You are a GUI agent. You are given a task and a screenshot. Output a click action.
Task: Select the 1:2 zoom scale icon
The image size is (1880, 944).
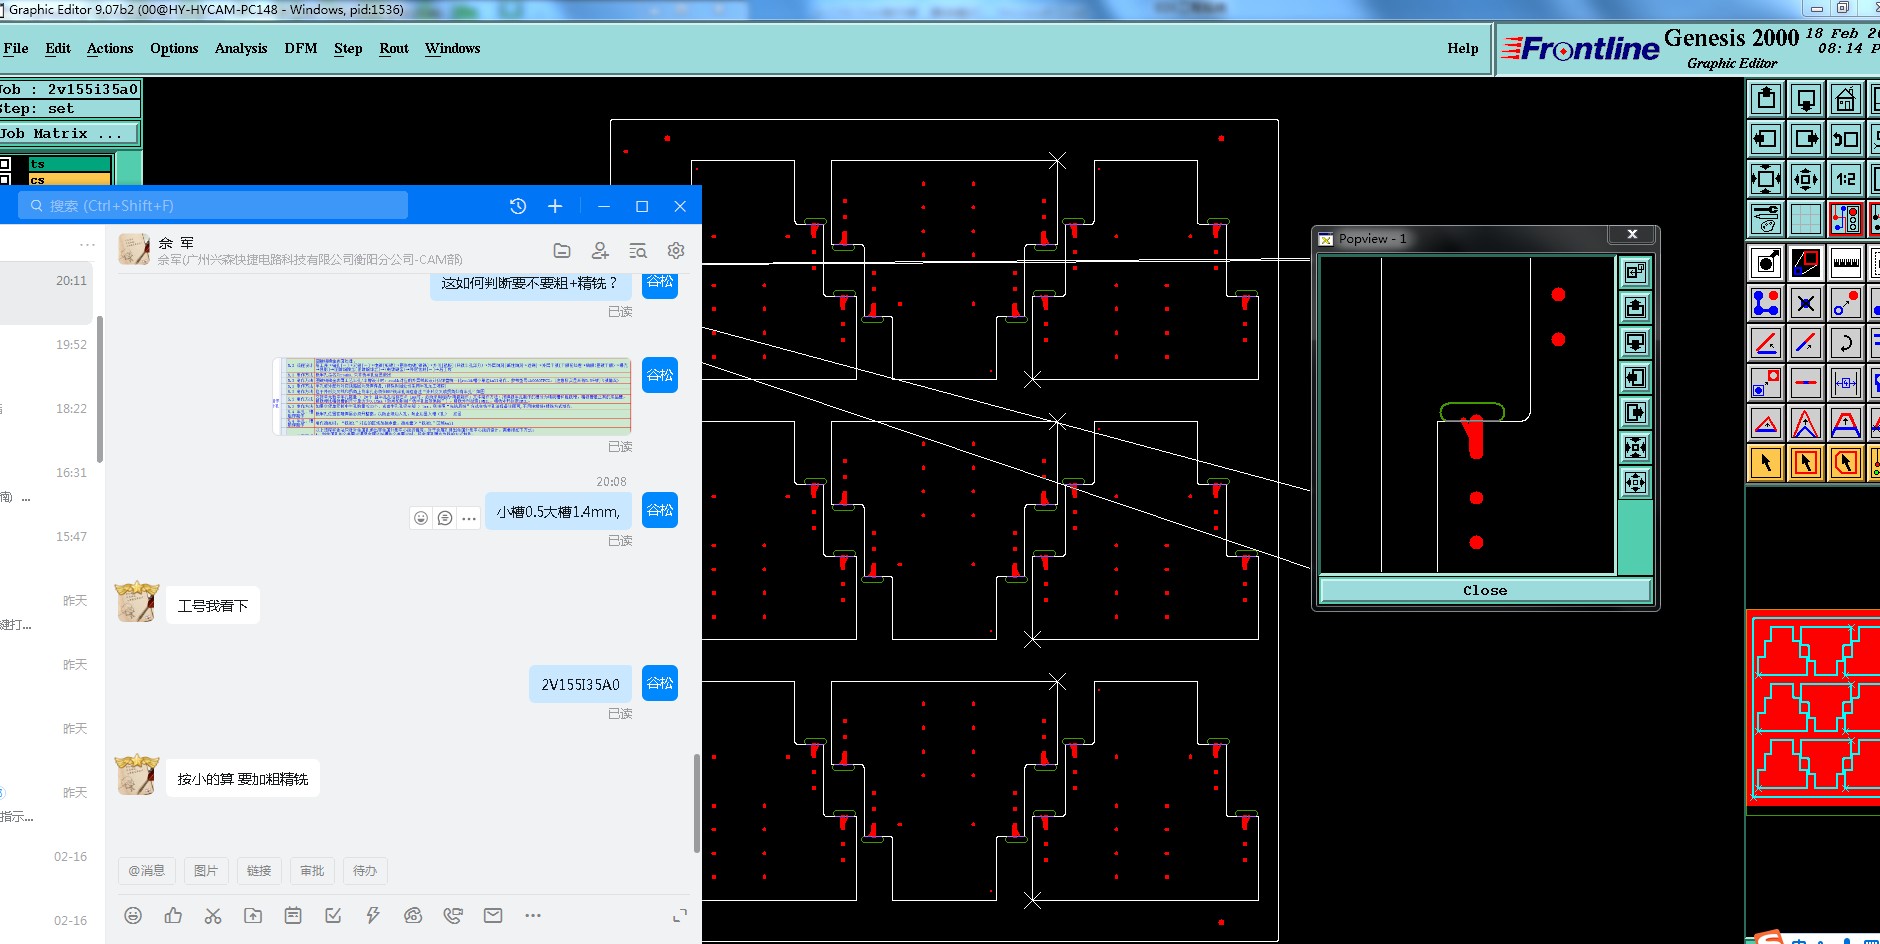1845,180
